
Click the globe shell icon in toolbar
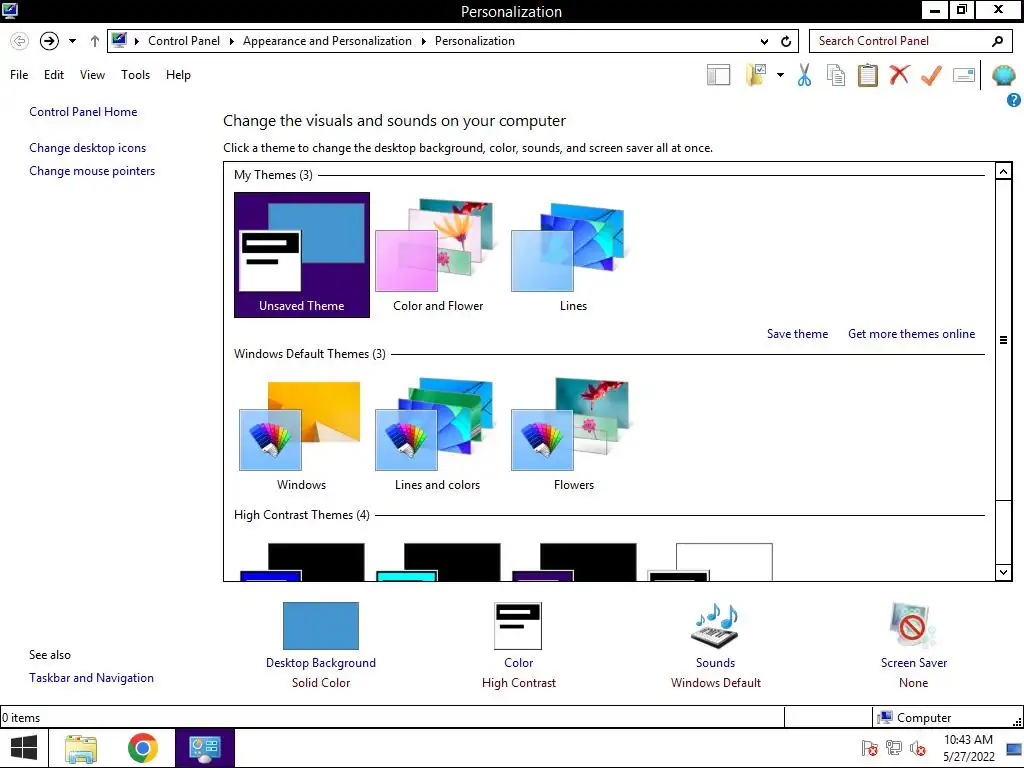[1004, 75]
